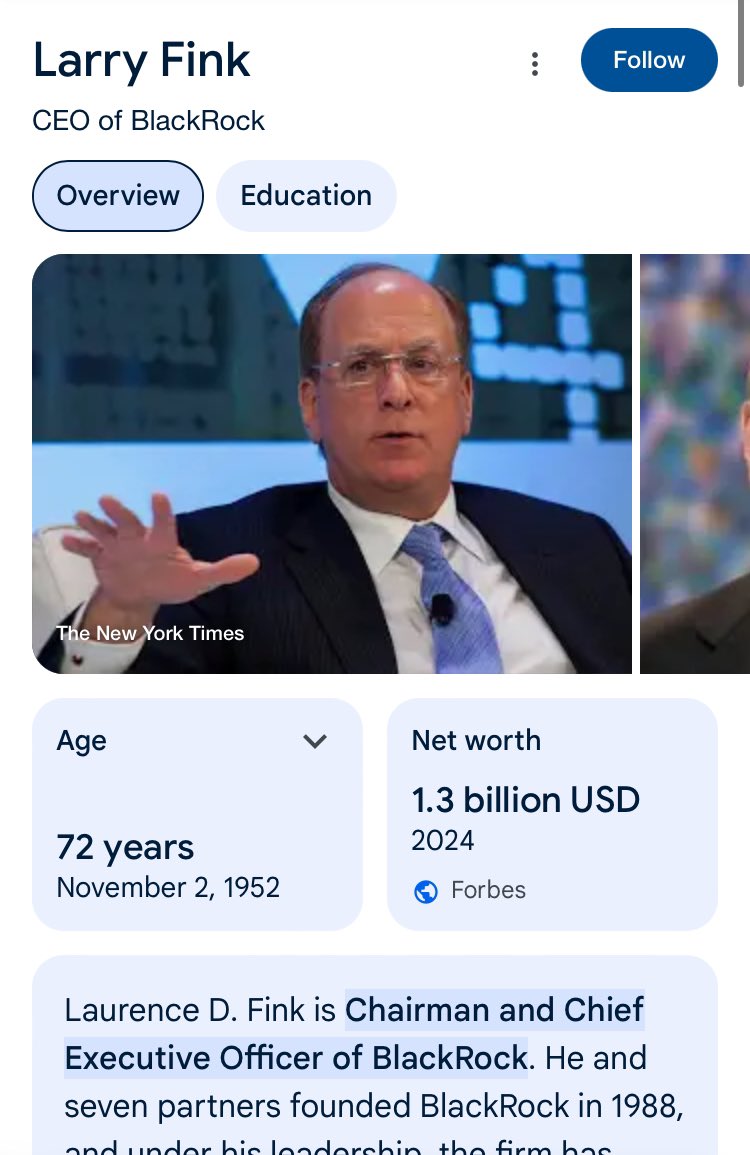View the second partially visible photo
Image resolution: width=750 pixels, height=1155 pixels.
pyautogui.click(x=695, y=463)
